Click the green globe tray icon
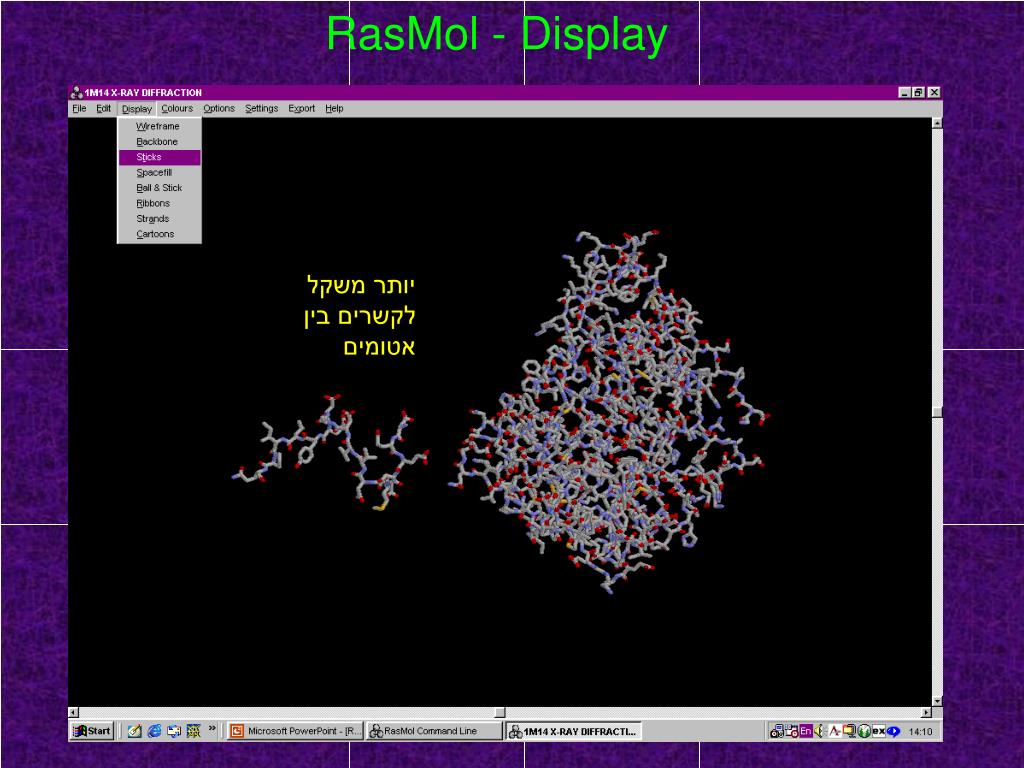 pyautogui.click(x=864, y=731)
